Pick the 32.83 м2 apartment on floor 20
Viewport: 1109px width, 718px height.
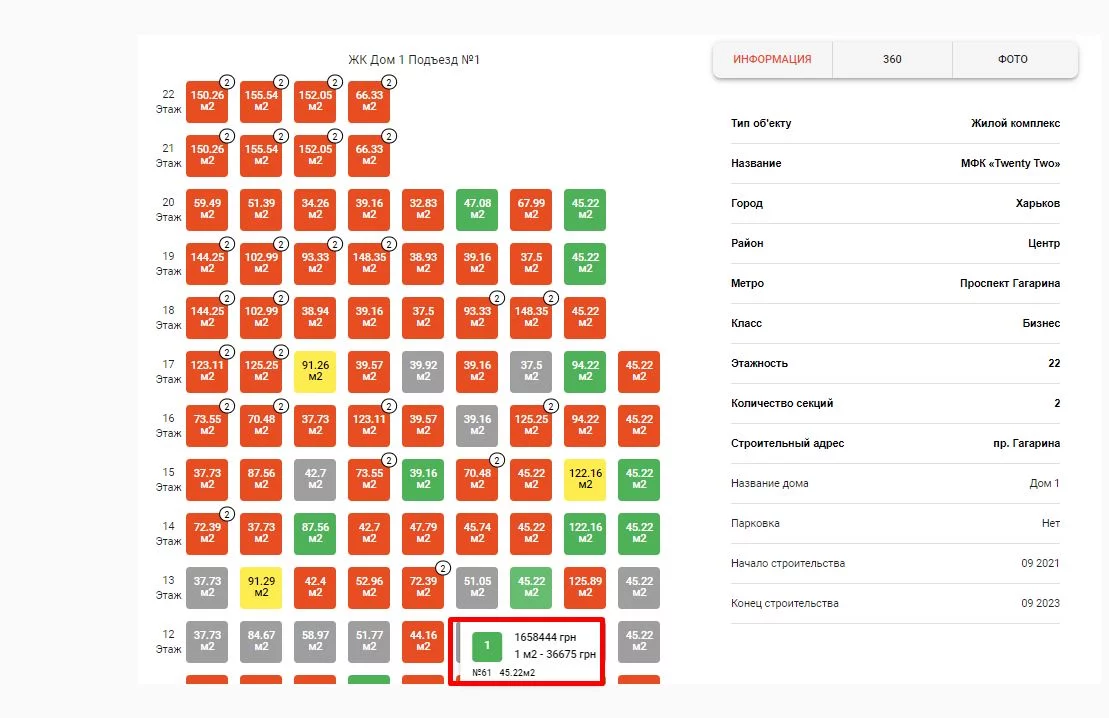[423, 209]
